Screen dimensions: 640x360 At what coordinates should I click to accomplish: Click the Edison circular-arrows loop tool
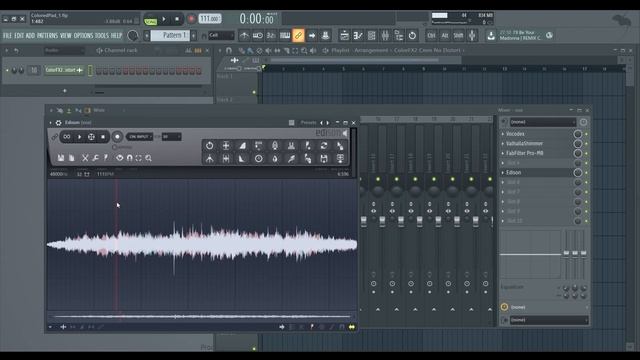click(x=324, y=146)
